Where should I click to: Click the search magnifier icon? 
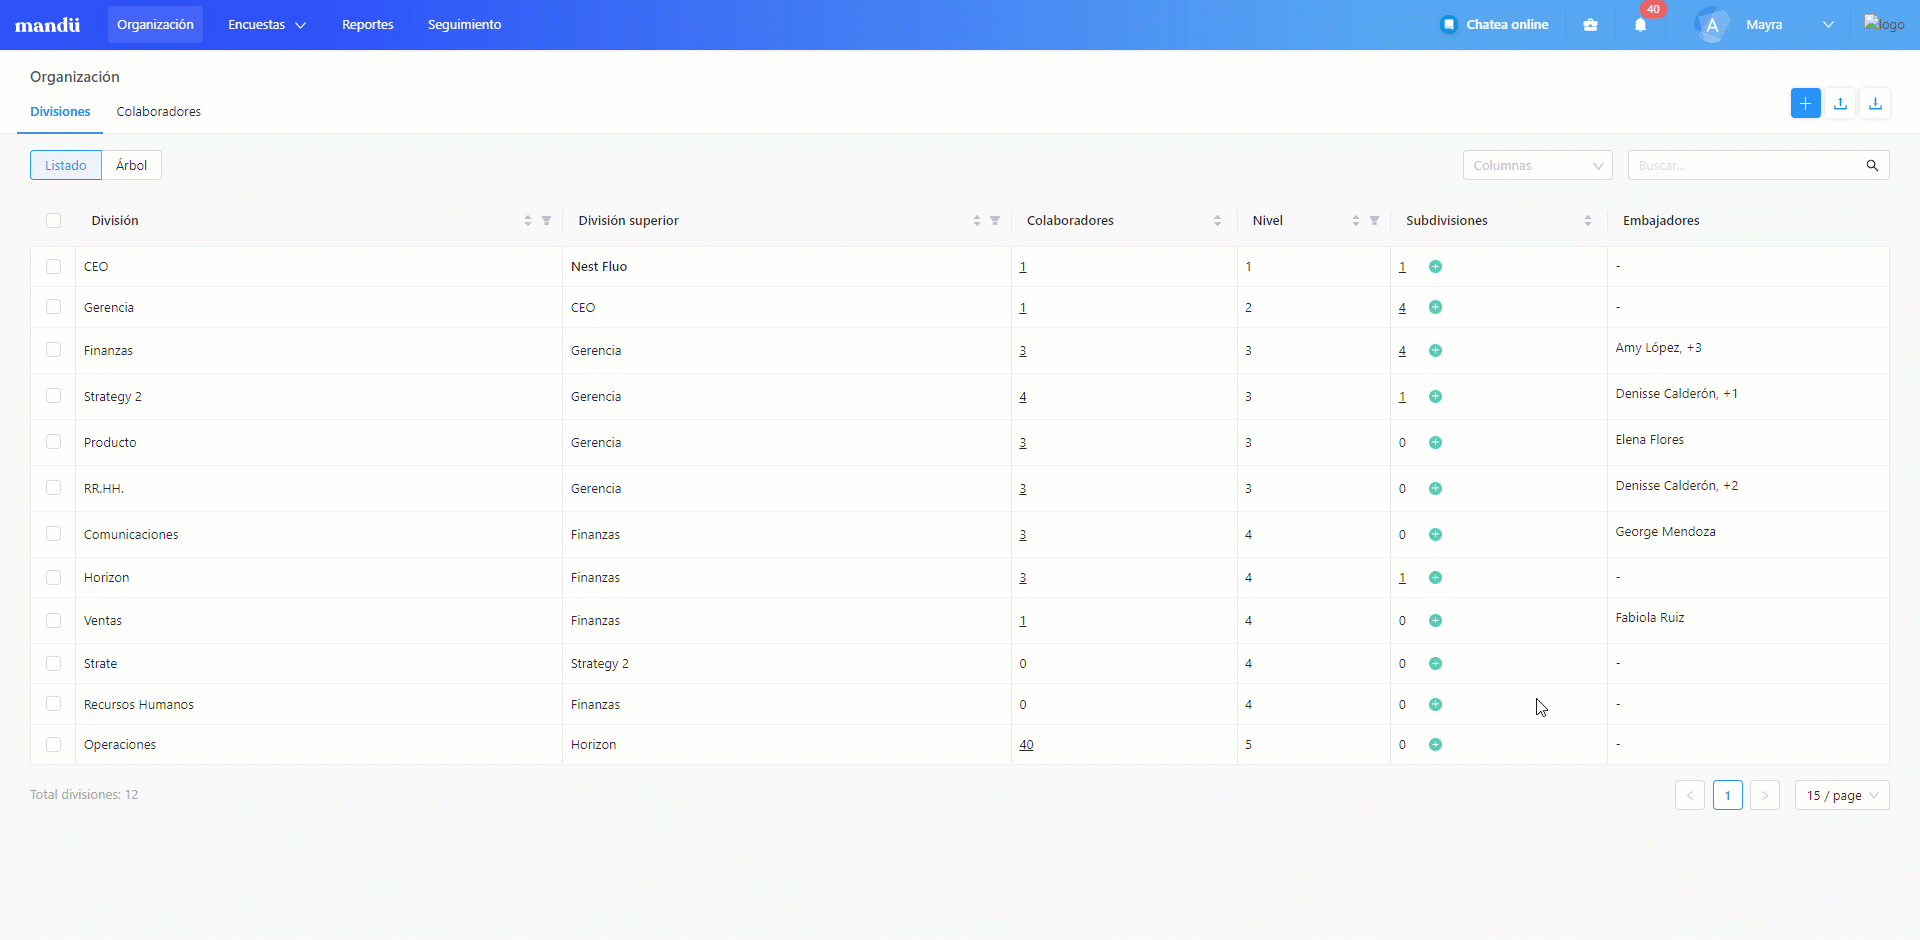1872,166
